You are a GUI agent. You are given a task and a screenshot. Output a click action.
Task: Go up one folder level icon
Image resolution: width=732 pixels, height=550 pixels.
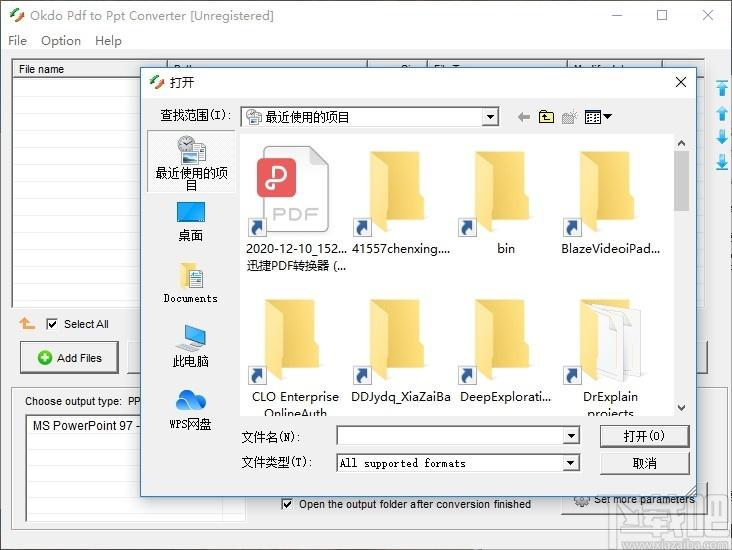(546, 117)
